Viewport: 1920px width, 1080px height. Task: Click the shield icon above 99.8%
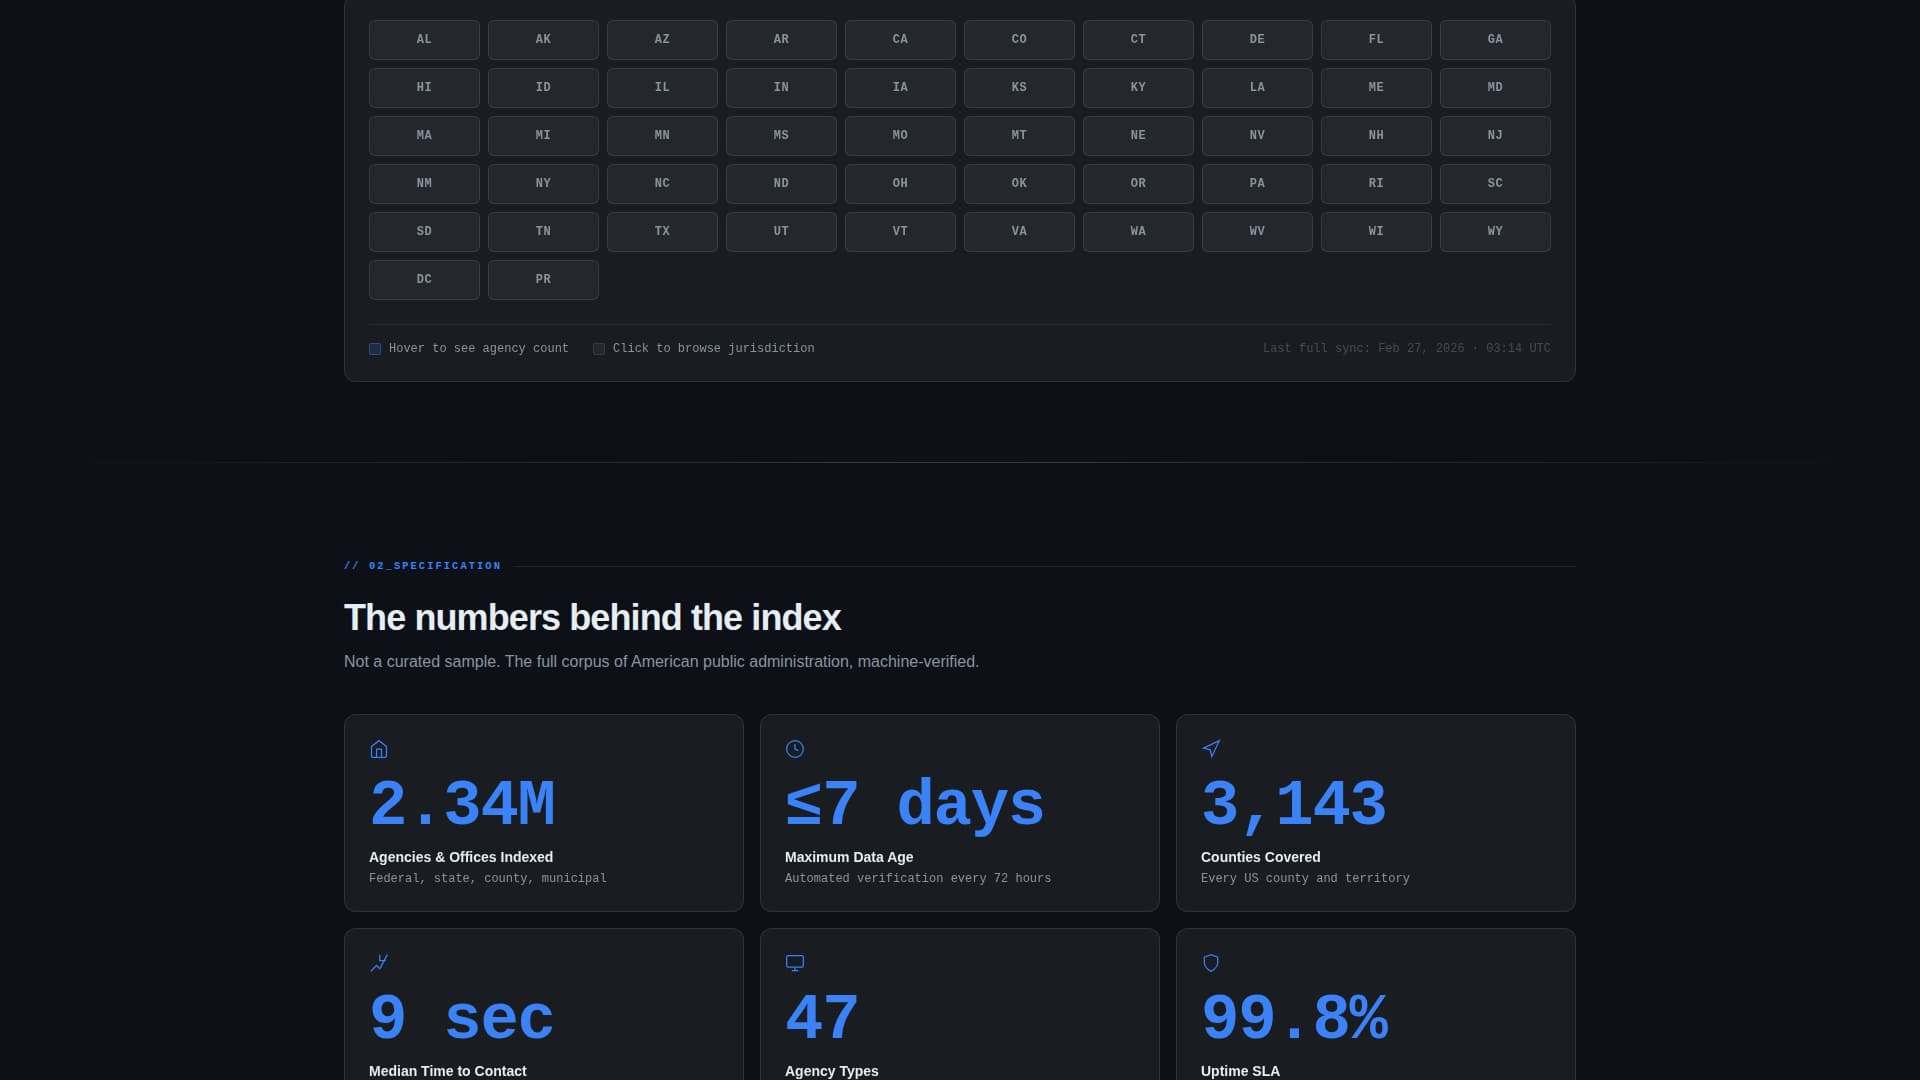(1211, 963)
